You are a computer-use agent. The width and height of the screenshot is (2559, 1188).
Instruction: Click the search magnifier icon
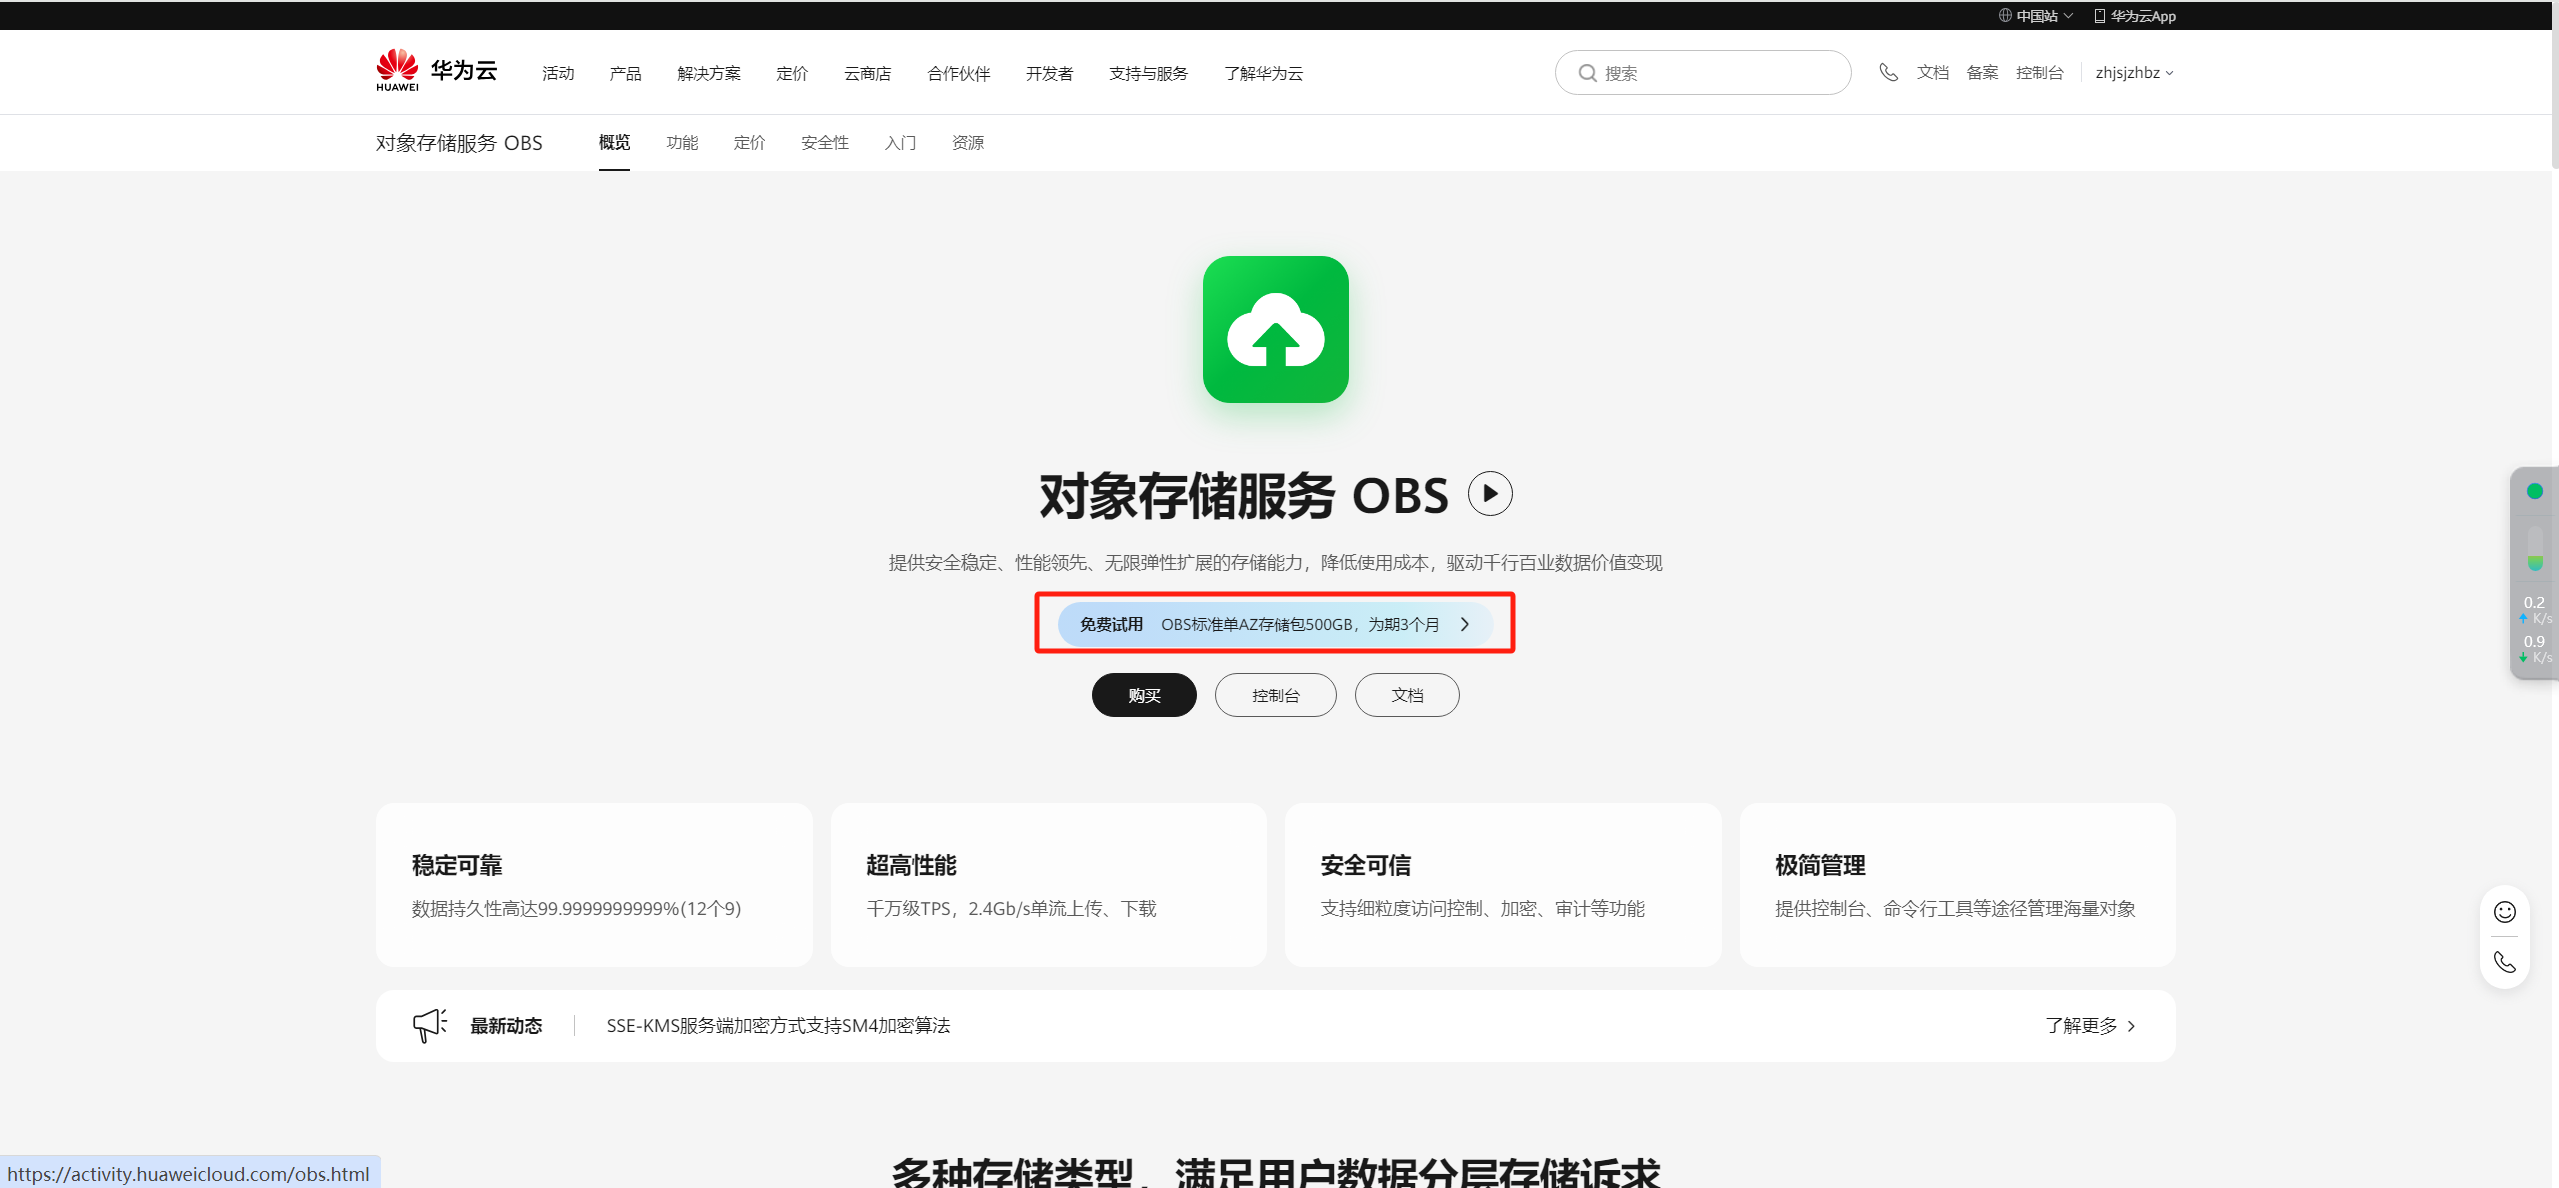pos(1587,73)
